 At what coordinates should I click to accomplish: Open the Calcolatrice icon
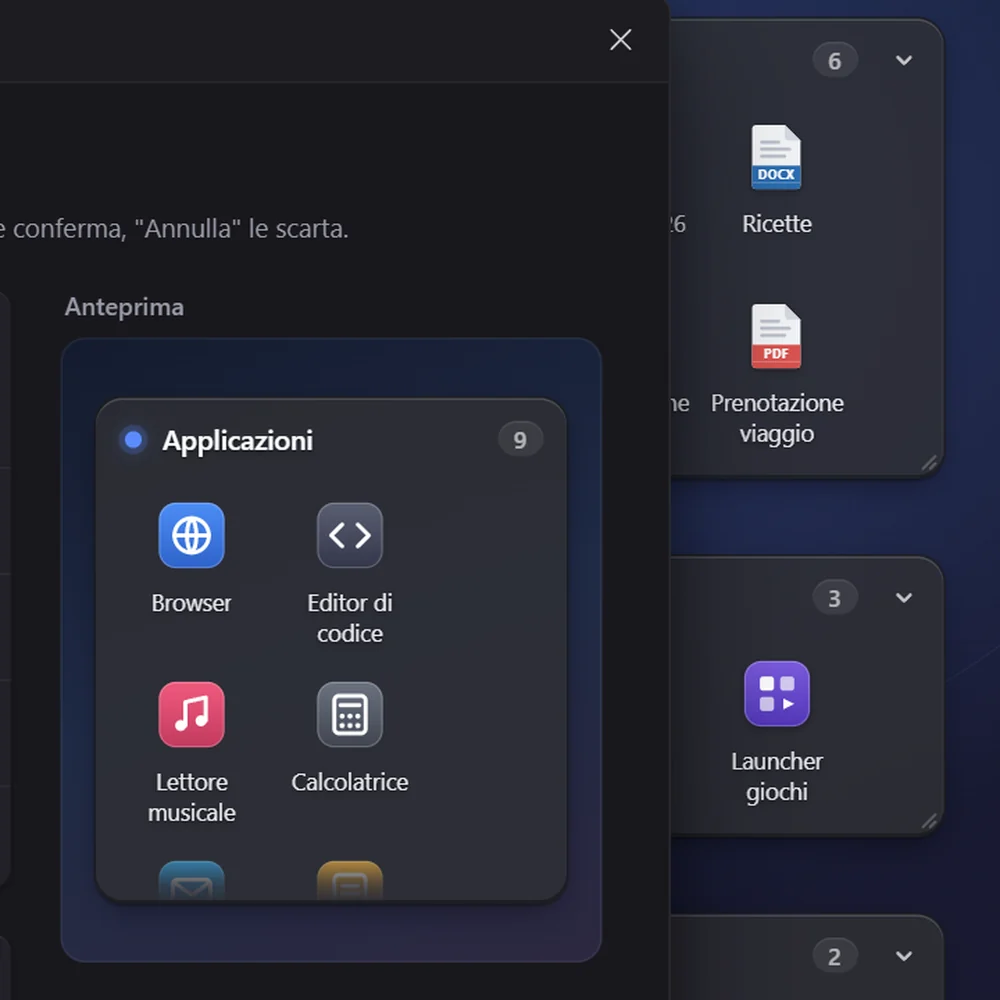pyautogui.click(x=349, y=714)
